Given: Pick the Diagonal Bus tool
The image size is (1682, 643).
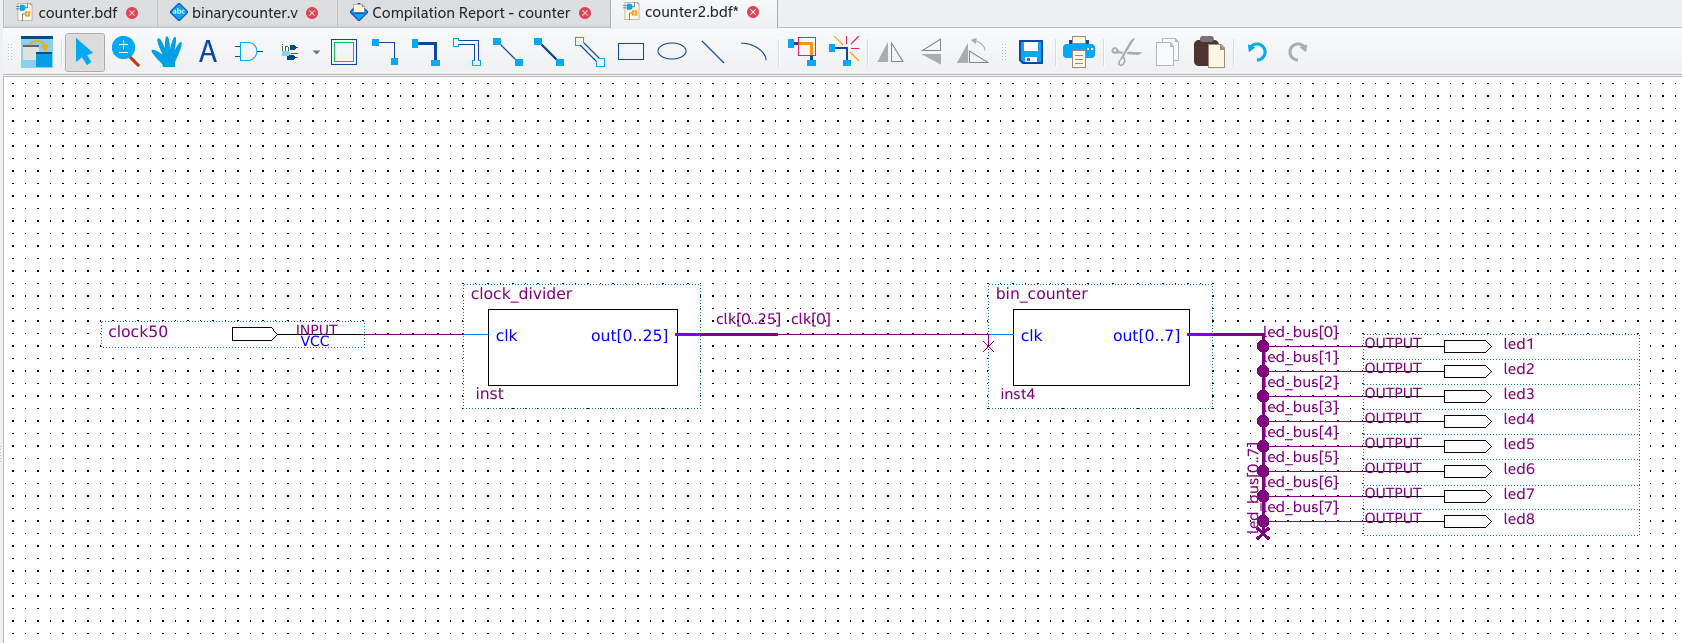Looking at the screenshot, I should 549,51.
